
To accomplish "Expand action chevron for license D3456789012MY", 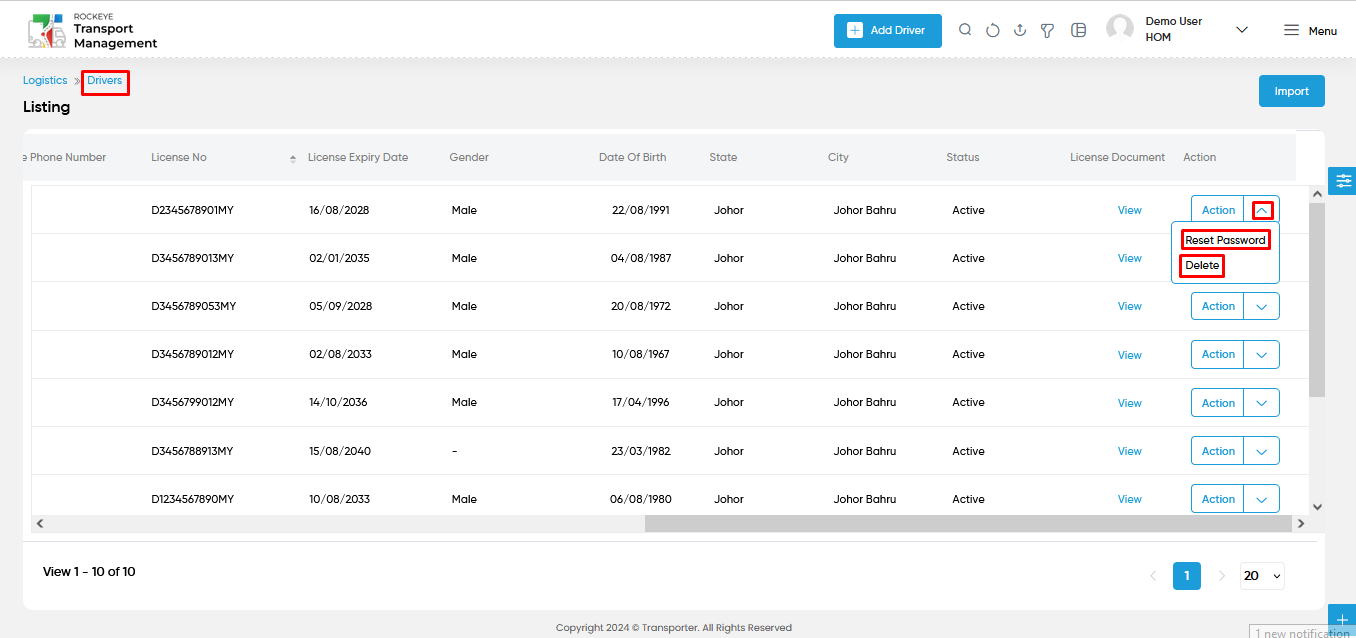I will [x=1261, y=354].
